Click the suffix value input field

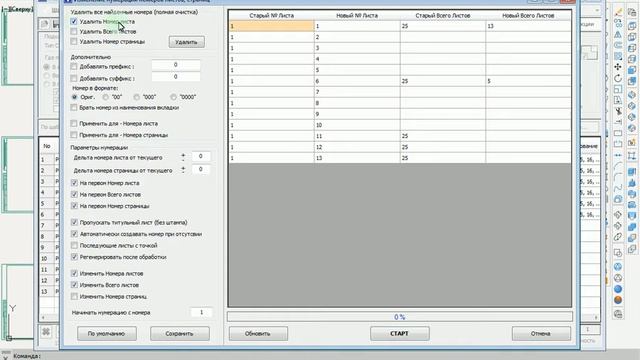tap(176, 77)
